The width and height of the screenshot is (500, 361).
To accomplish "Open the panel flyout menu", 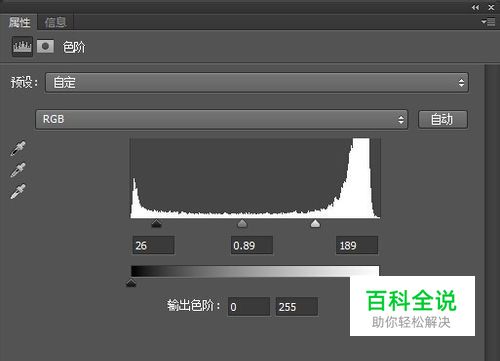I will [x=488, y=22].
